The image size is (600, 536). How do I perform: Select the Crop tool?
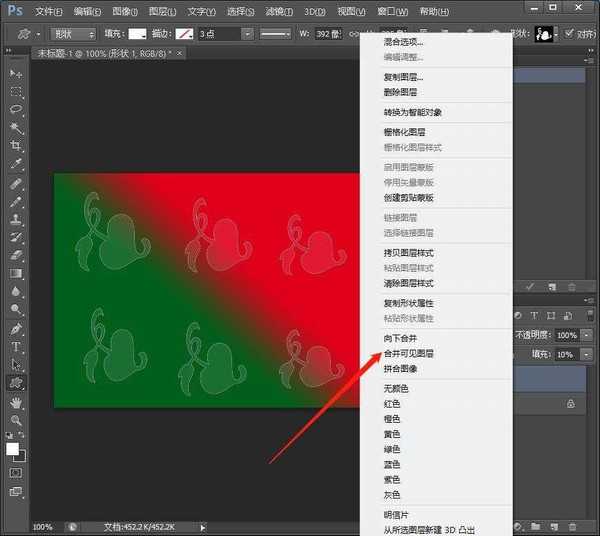click(16, 146)
